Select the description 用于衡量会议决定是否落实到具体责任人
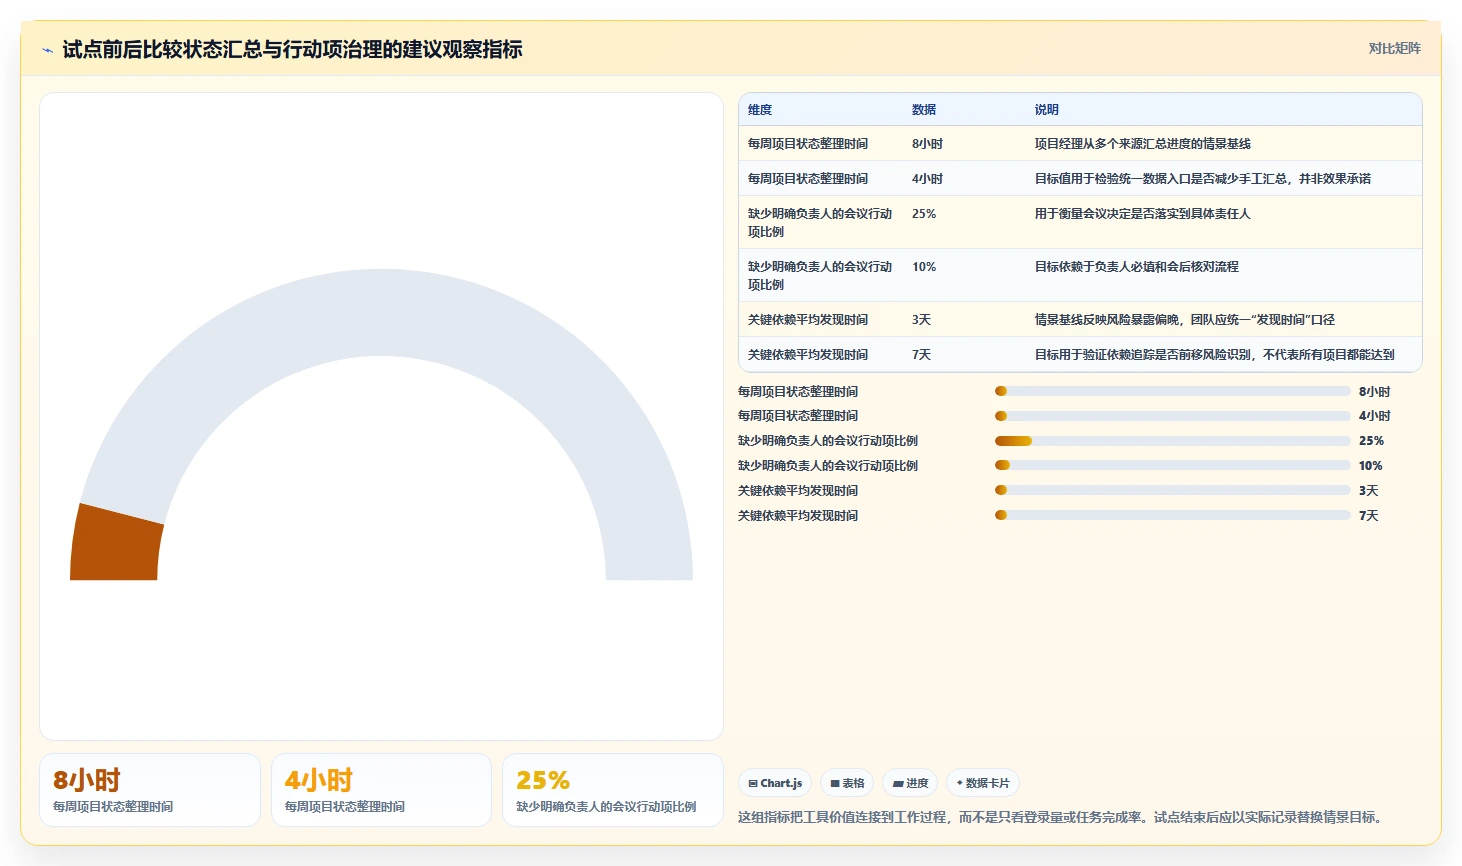 [1142, 214]
